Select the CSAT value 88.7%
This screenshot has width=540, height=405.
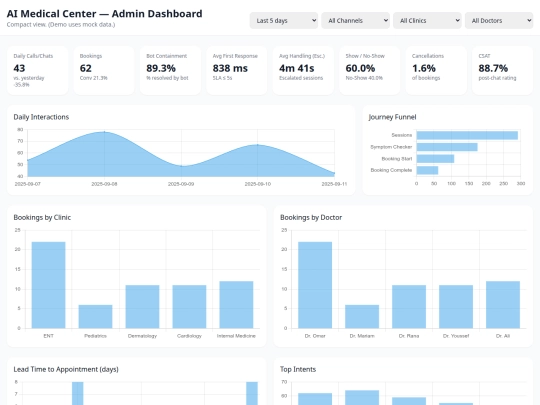pos(493,68)
